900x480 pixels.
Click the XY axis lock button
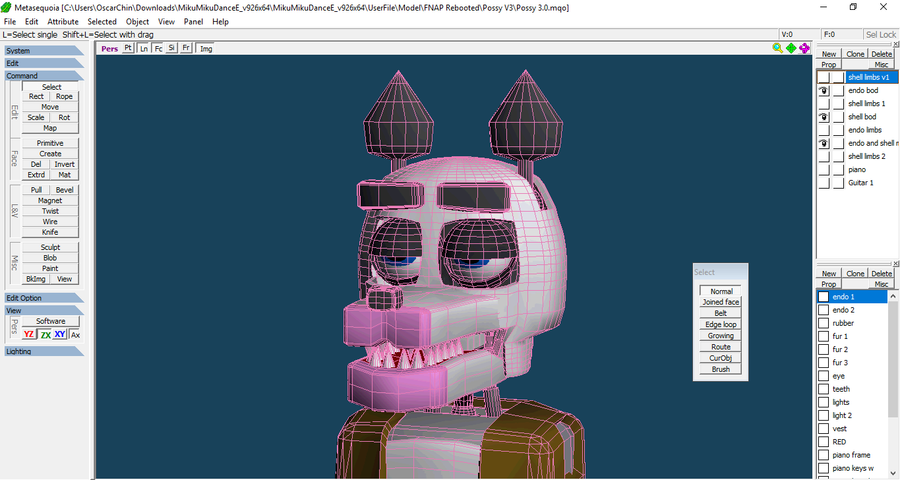coord(60,334)
